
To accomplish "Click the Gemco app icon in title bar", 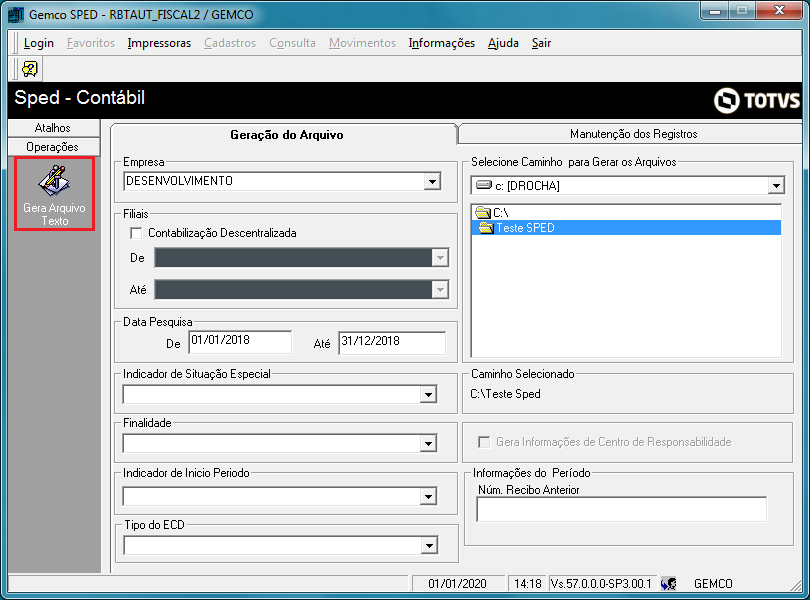I will pyautogui.click(x=15, y=14).
